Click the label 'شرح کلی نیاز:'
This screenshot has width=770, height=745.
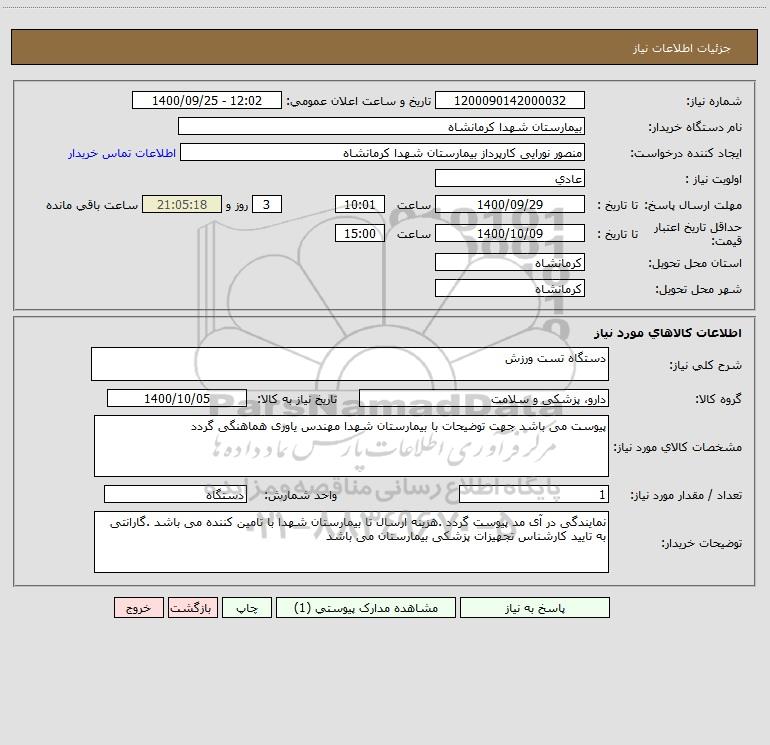pyautogui.click(x=706, y=365)
